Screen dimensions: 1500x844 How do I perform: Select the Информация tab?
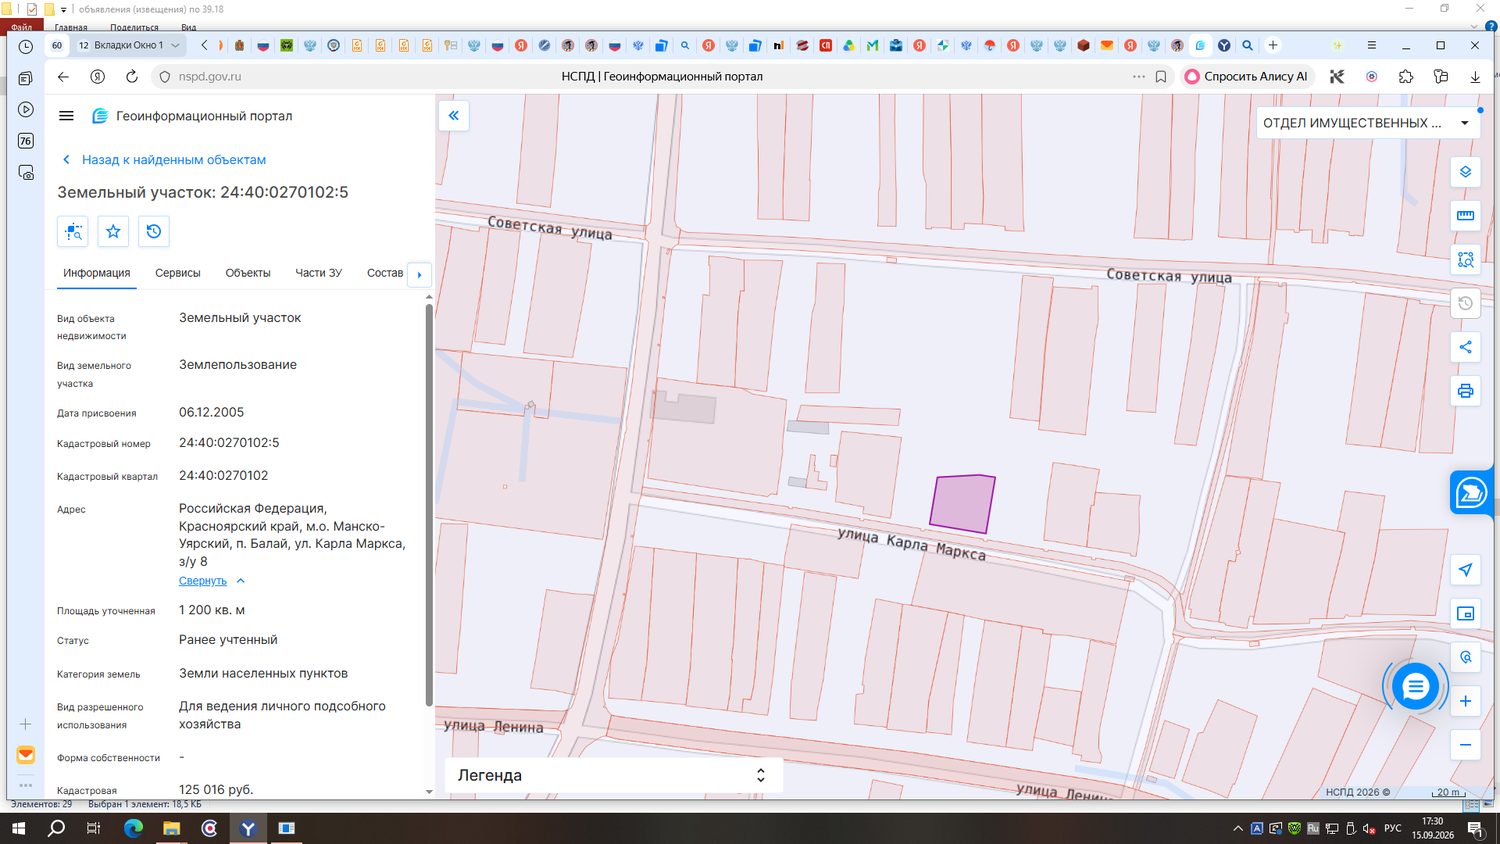[x=96, y=273]
